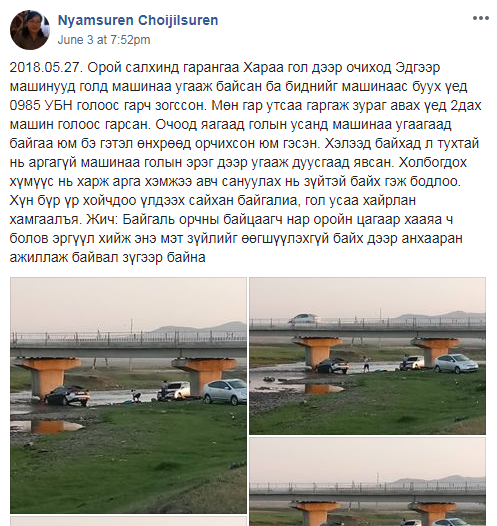Click Nyamsuren Choijilsuren's round profile picture
This screenshot has height=526, width=497.
tap(30, 30)
